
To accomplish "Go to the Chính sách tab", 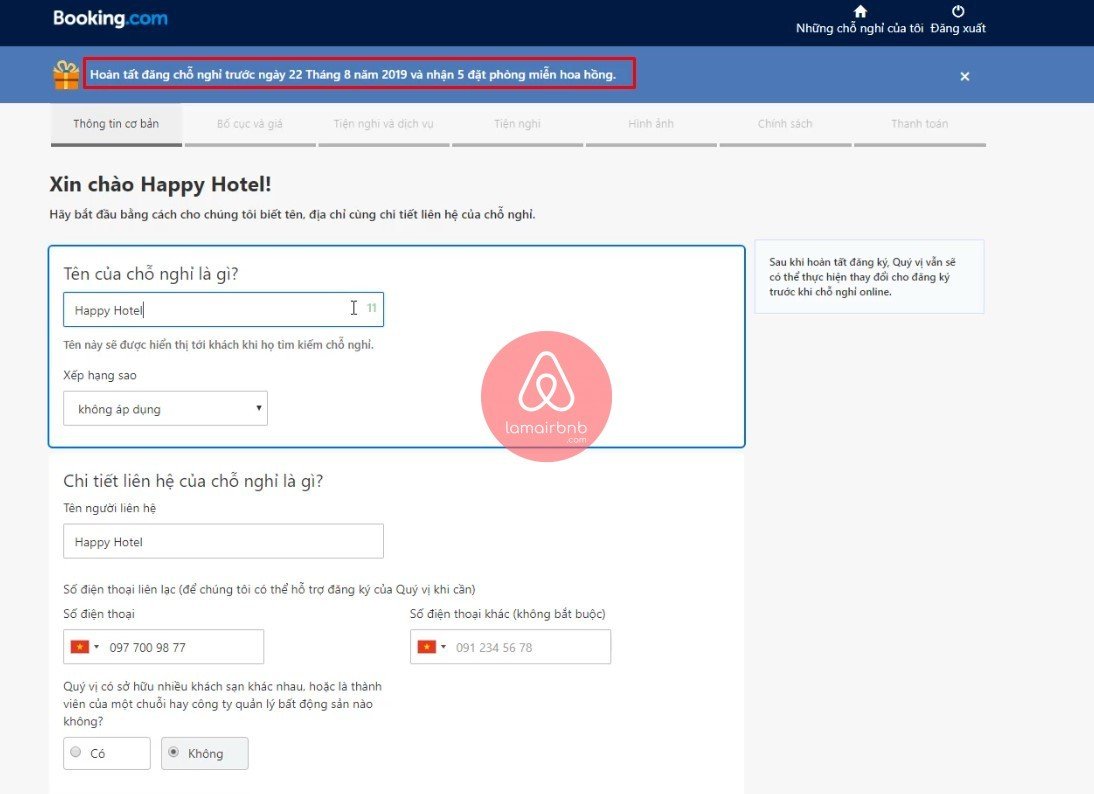I will click(785, 123).
